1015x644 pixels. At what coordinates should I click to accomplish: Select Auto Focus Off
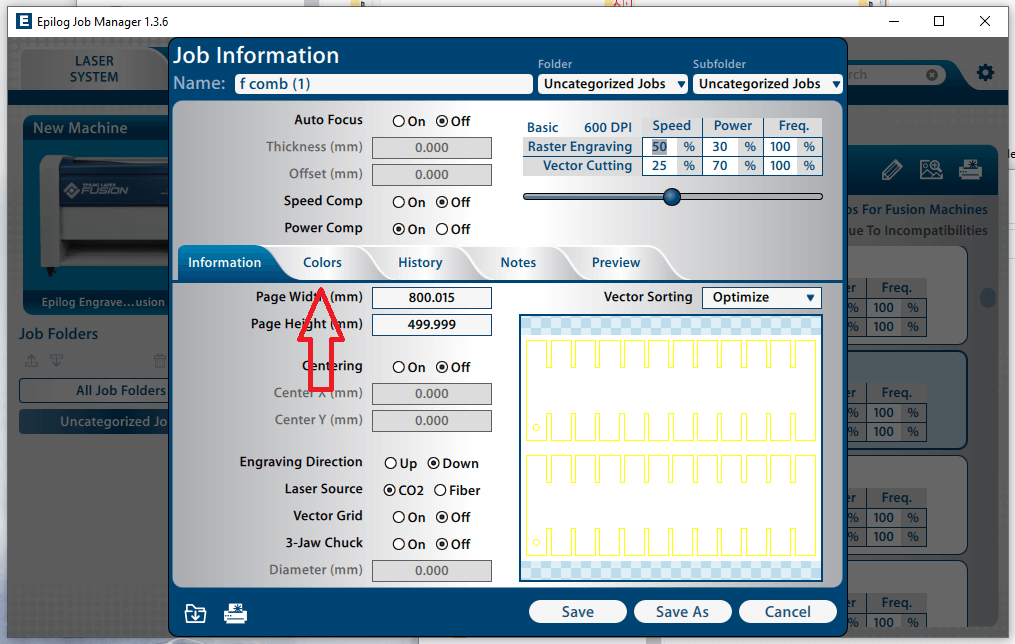(442, 121)
